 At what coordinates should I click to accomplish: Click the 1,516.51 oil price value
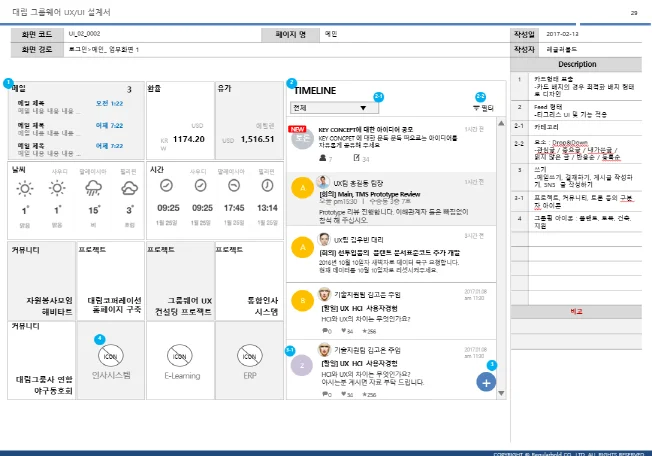[x=257, y=139]
